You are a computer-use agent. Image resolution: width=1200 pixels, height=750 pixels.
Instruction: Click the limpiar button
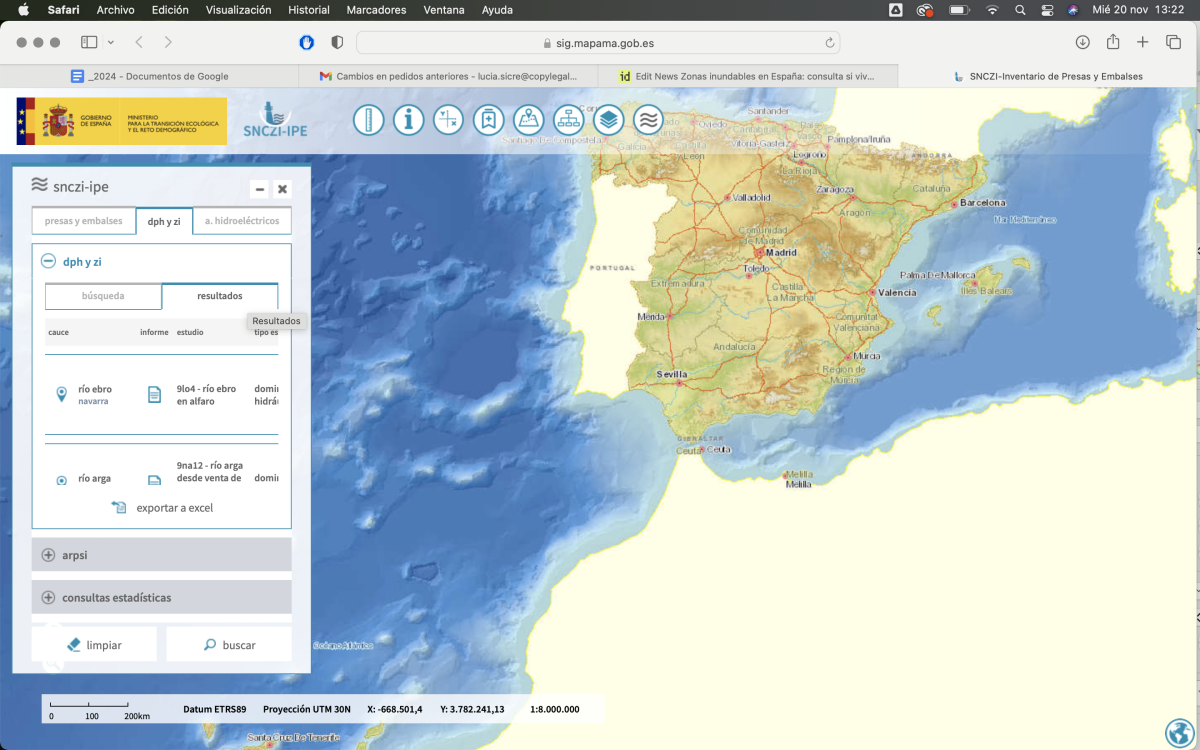click(x=94, y=645)
